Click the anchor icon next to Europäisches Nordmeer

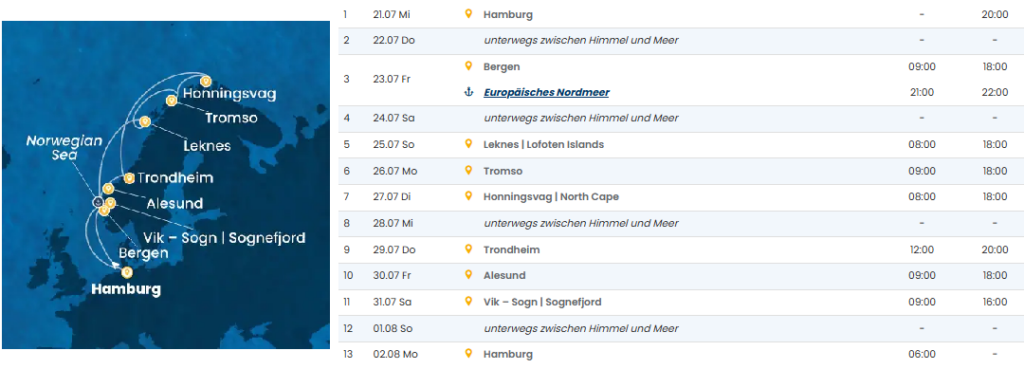pyautogui.click(x=468, y=92)
